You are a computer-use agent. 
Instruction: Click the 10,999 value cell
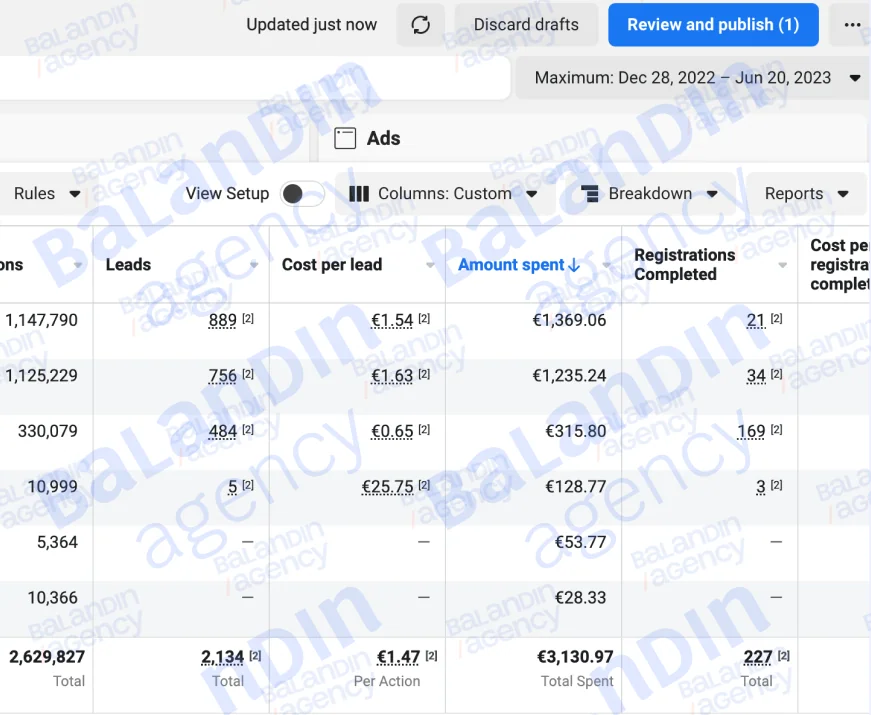[x=53, y=487]
